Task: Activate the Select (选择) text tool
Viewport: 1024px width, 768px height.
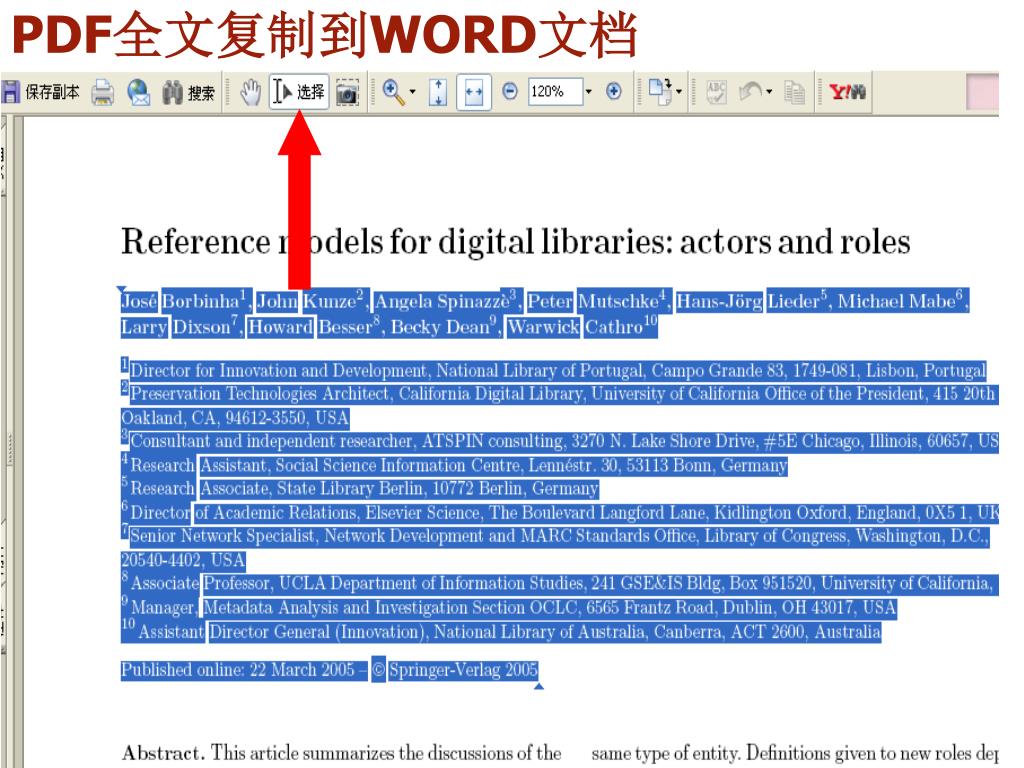Action: pyautogui.click(x=299, y=91)
